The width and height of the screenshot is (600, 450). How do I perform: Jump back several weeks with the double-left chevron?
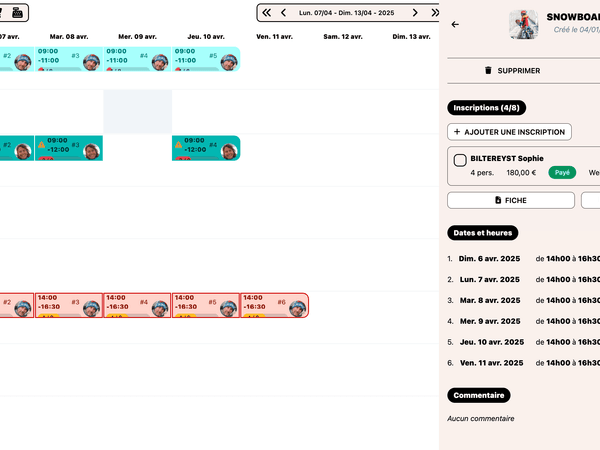pyautogui.click(x=267, y=13)
